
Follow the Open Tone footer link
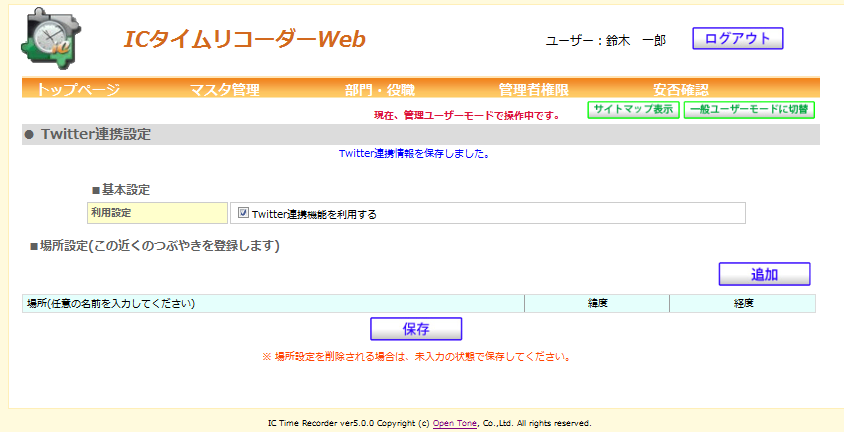coord(455,423)
